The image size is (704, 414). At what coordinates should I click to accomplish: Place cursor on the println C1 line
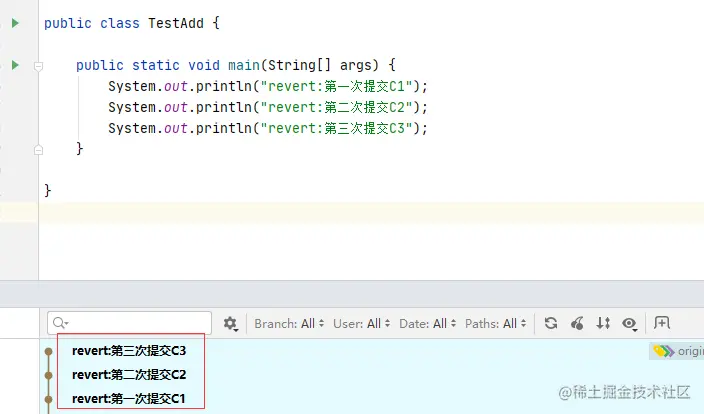tap(268, 86)
